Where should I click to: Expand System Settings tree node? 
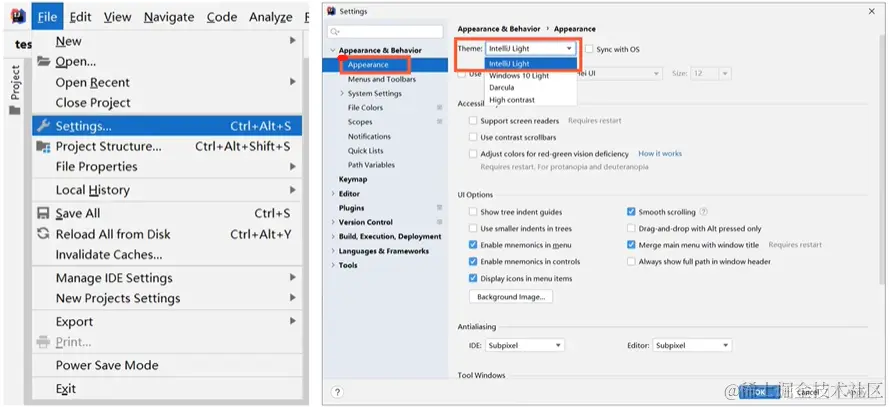click(342, 93)
